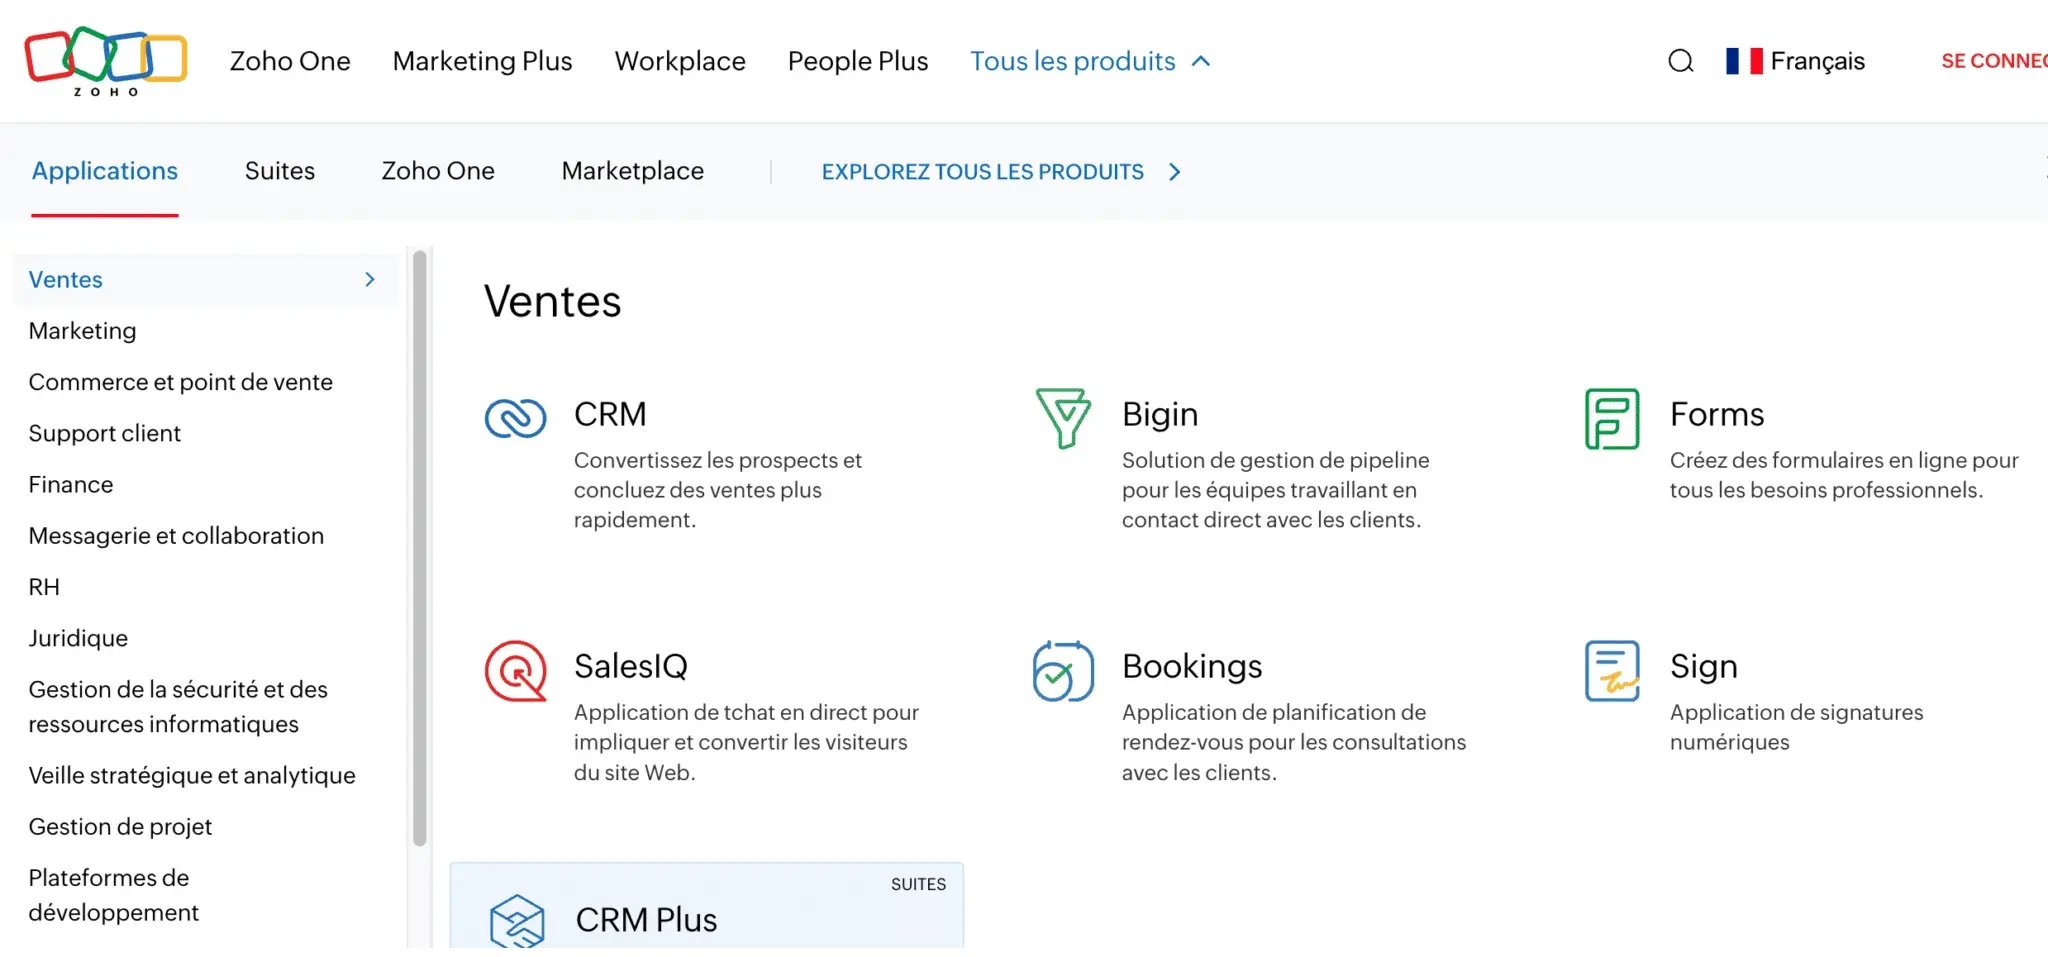Open the search magnifier icon
2048x957 pixels.
click(x=1681, y=61)
